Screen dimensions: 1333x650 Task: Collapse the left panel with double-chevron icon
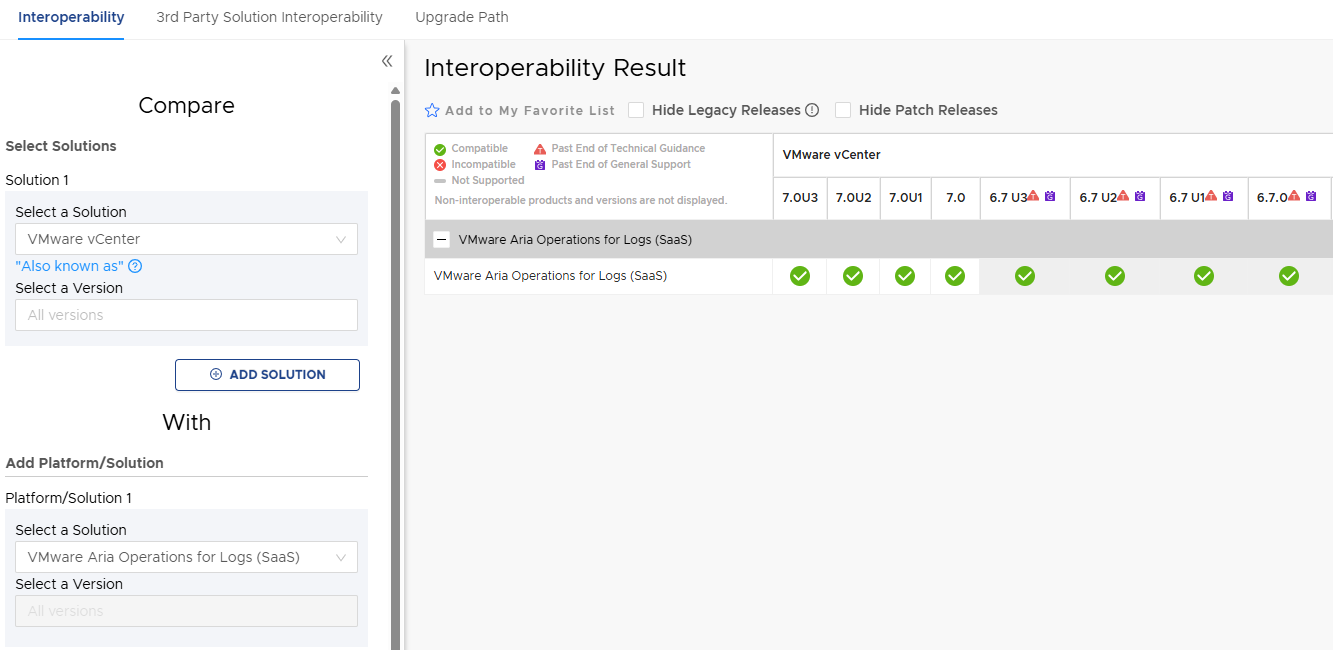[387, 62]
